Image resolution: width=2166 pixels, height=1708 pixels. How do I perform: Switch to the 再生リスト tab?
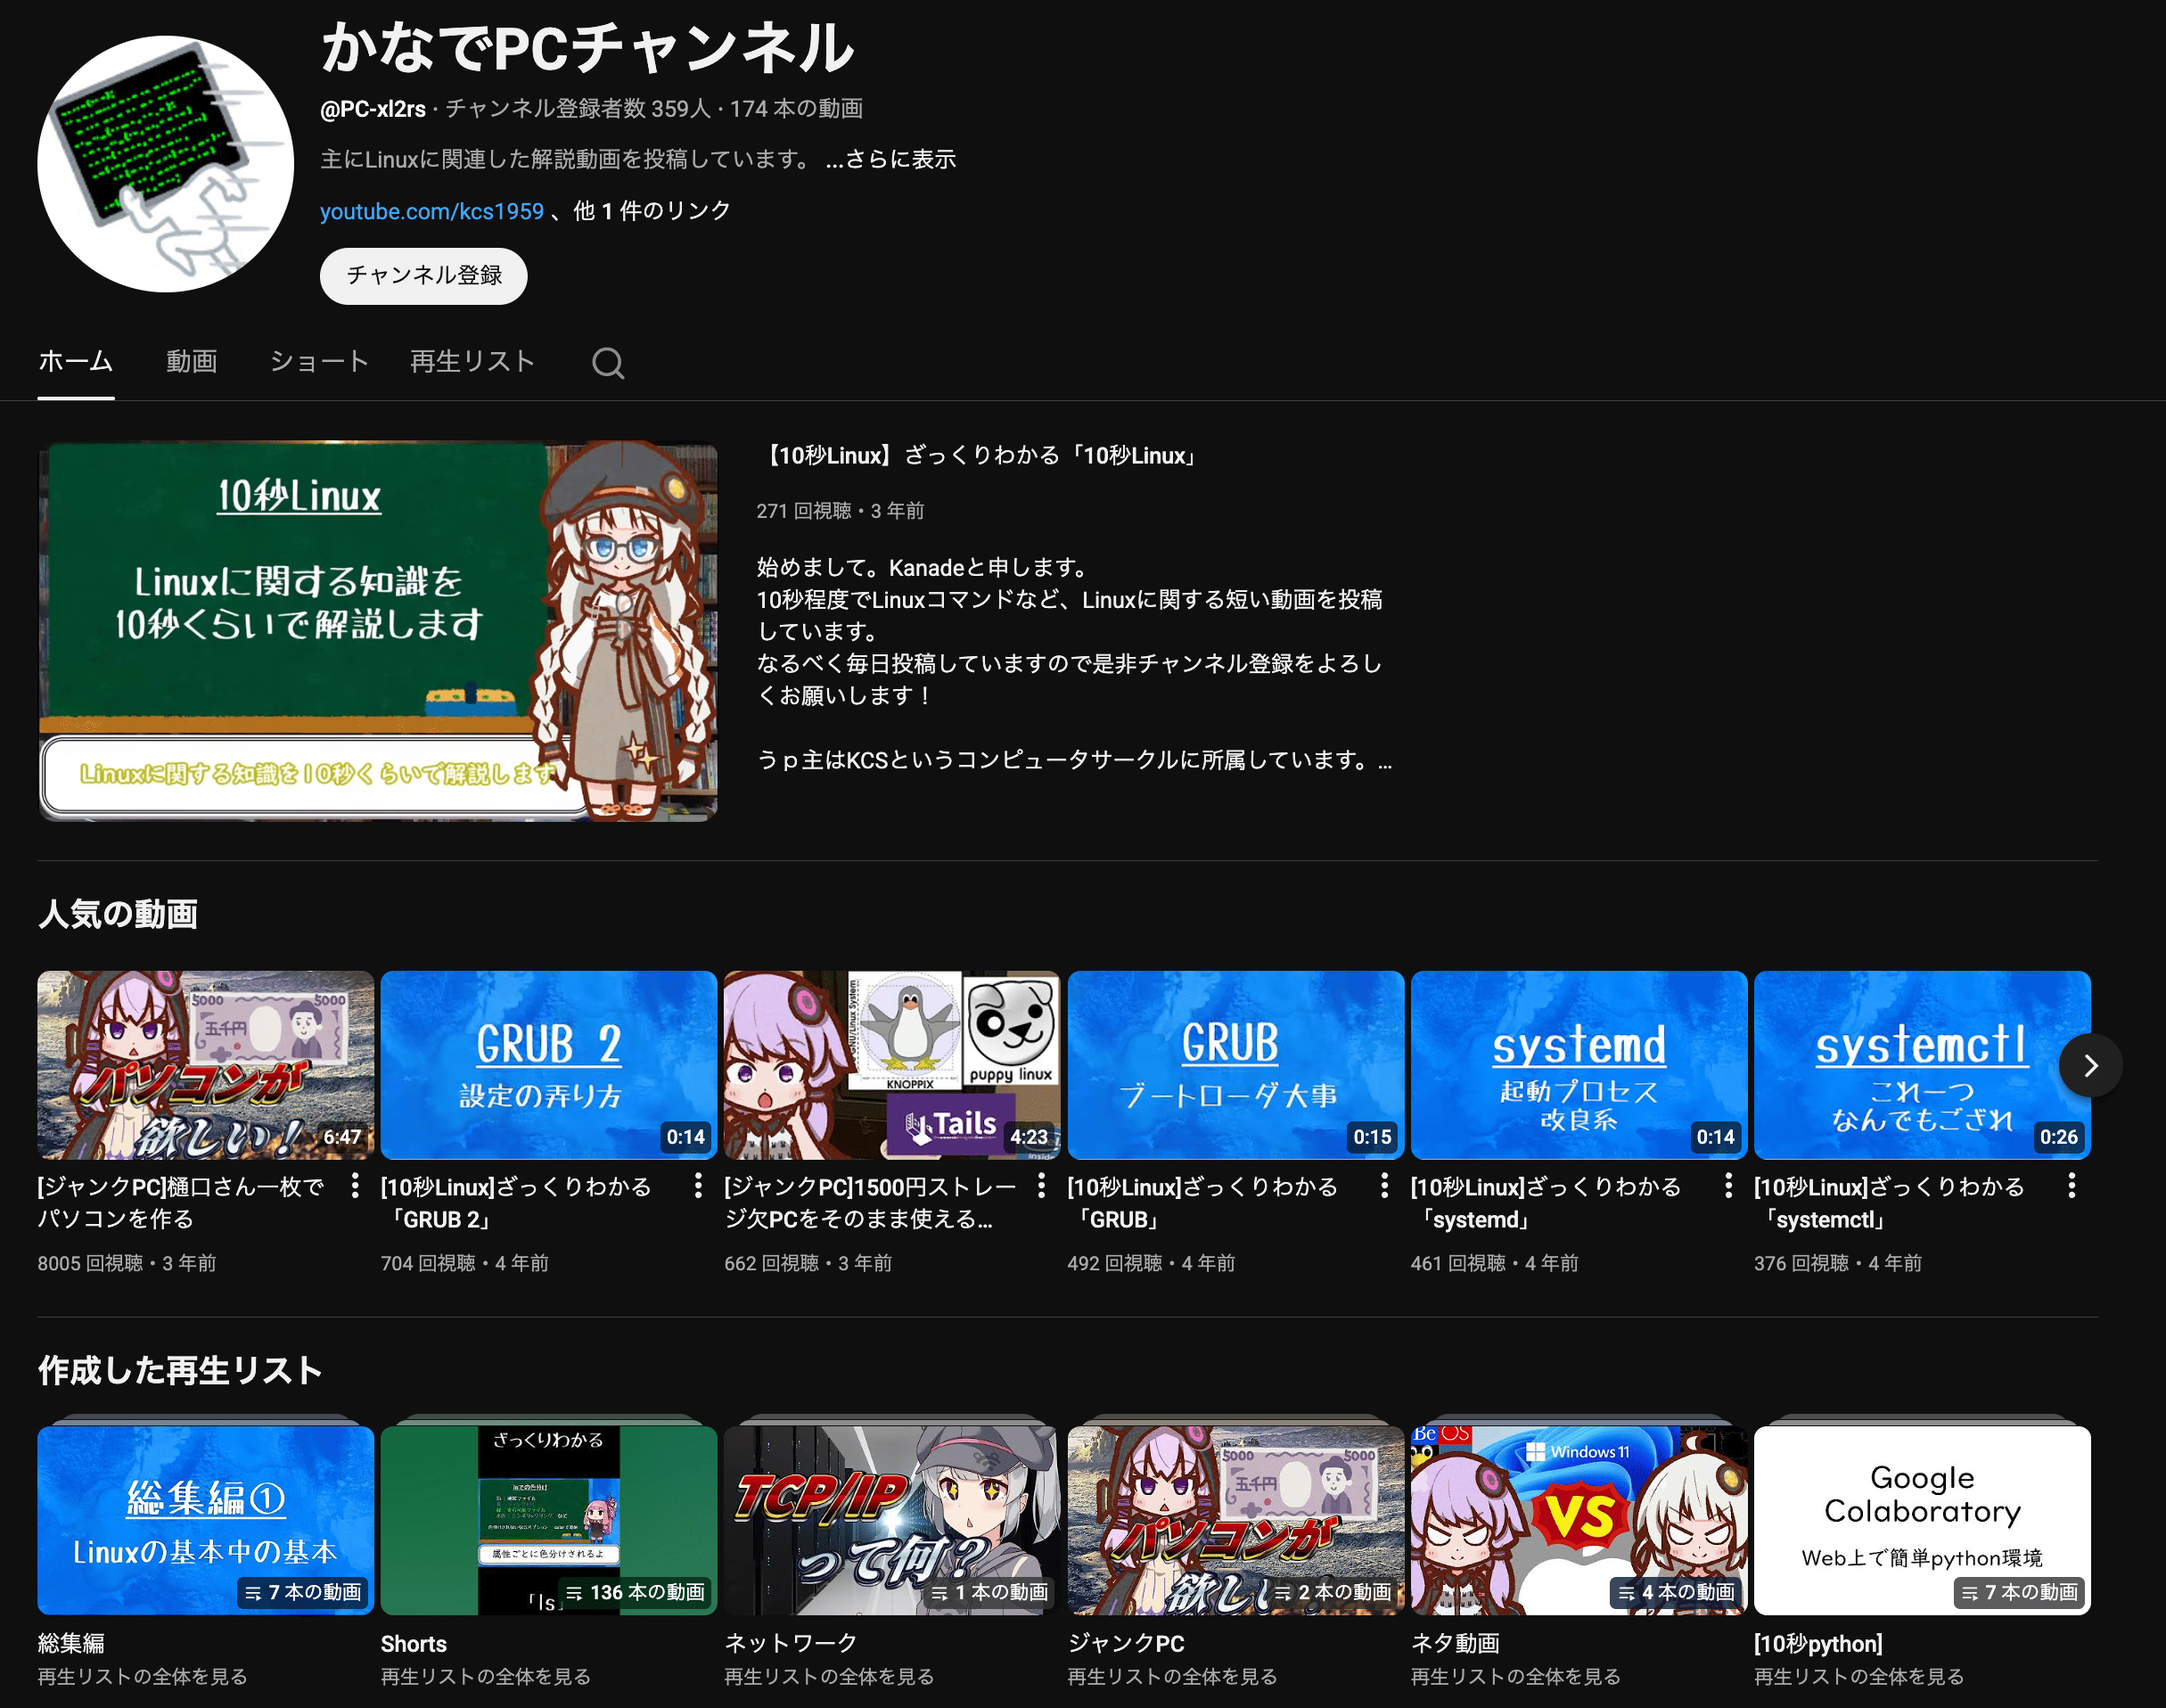click(x=472, y=361)
